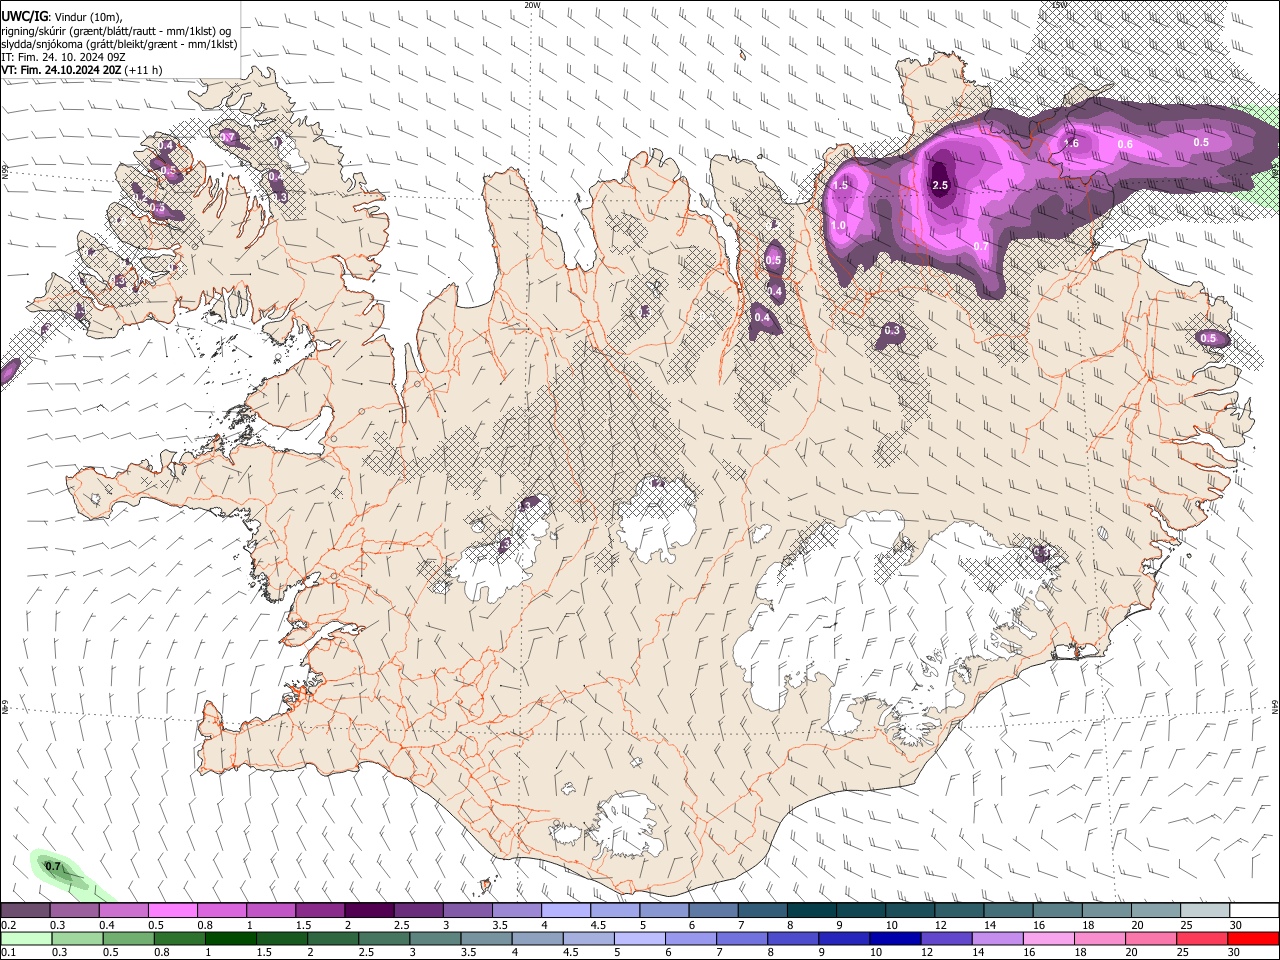Screen dimensions: 1280x960
Task: Click the 0.2–0.3 swatch in the upper snow legend row
Action: tap(25, 910)
